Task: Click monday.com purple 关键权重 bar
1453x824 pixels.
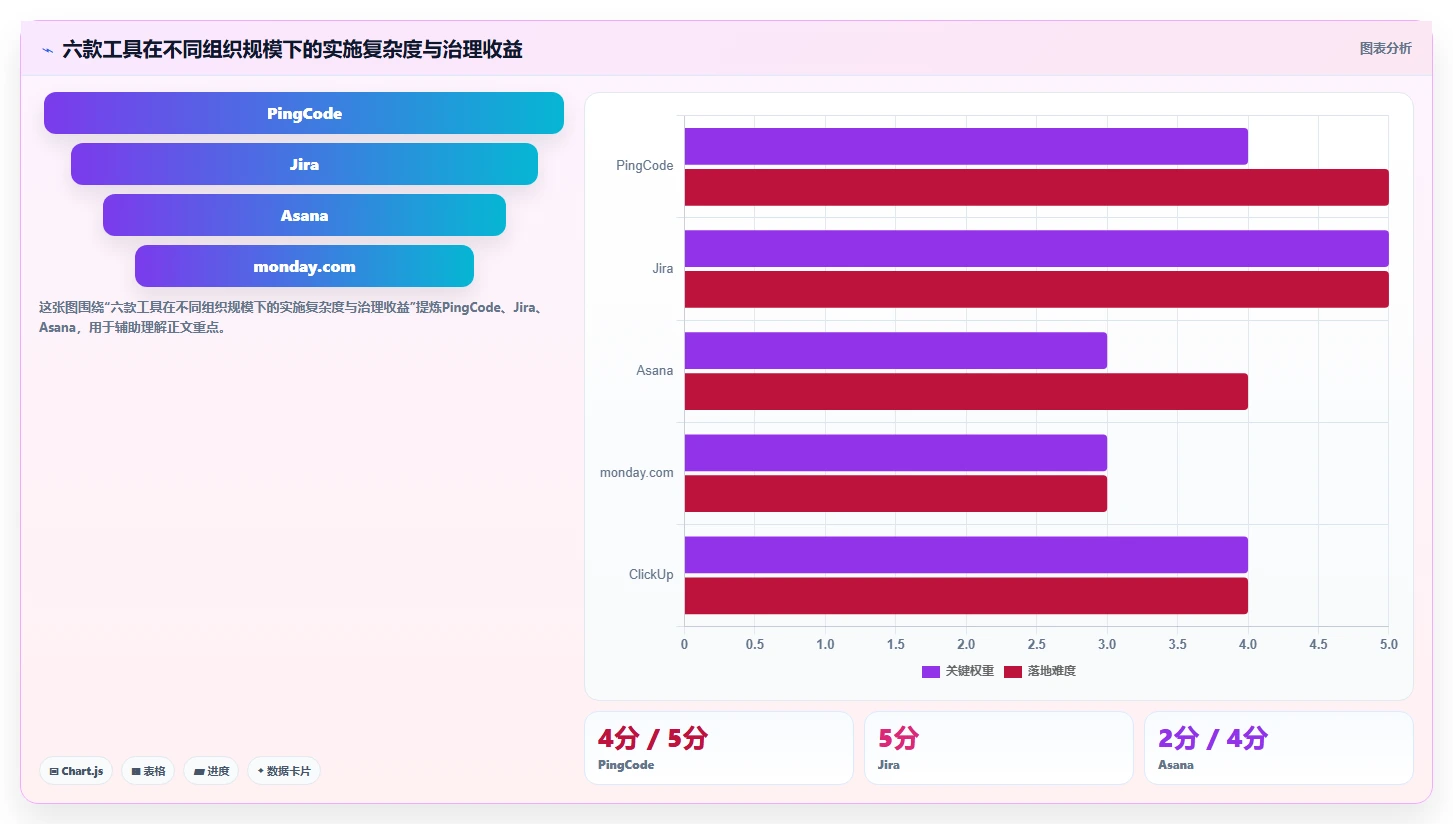Action: (896, 452)
